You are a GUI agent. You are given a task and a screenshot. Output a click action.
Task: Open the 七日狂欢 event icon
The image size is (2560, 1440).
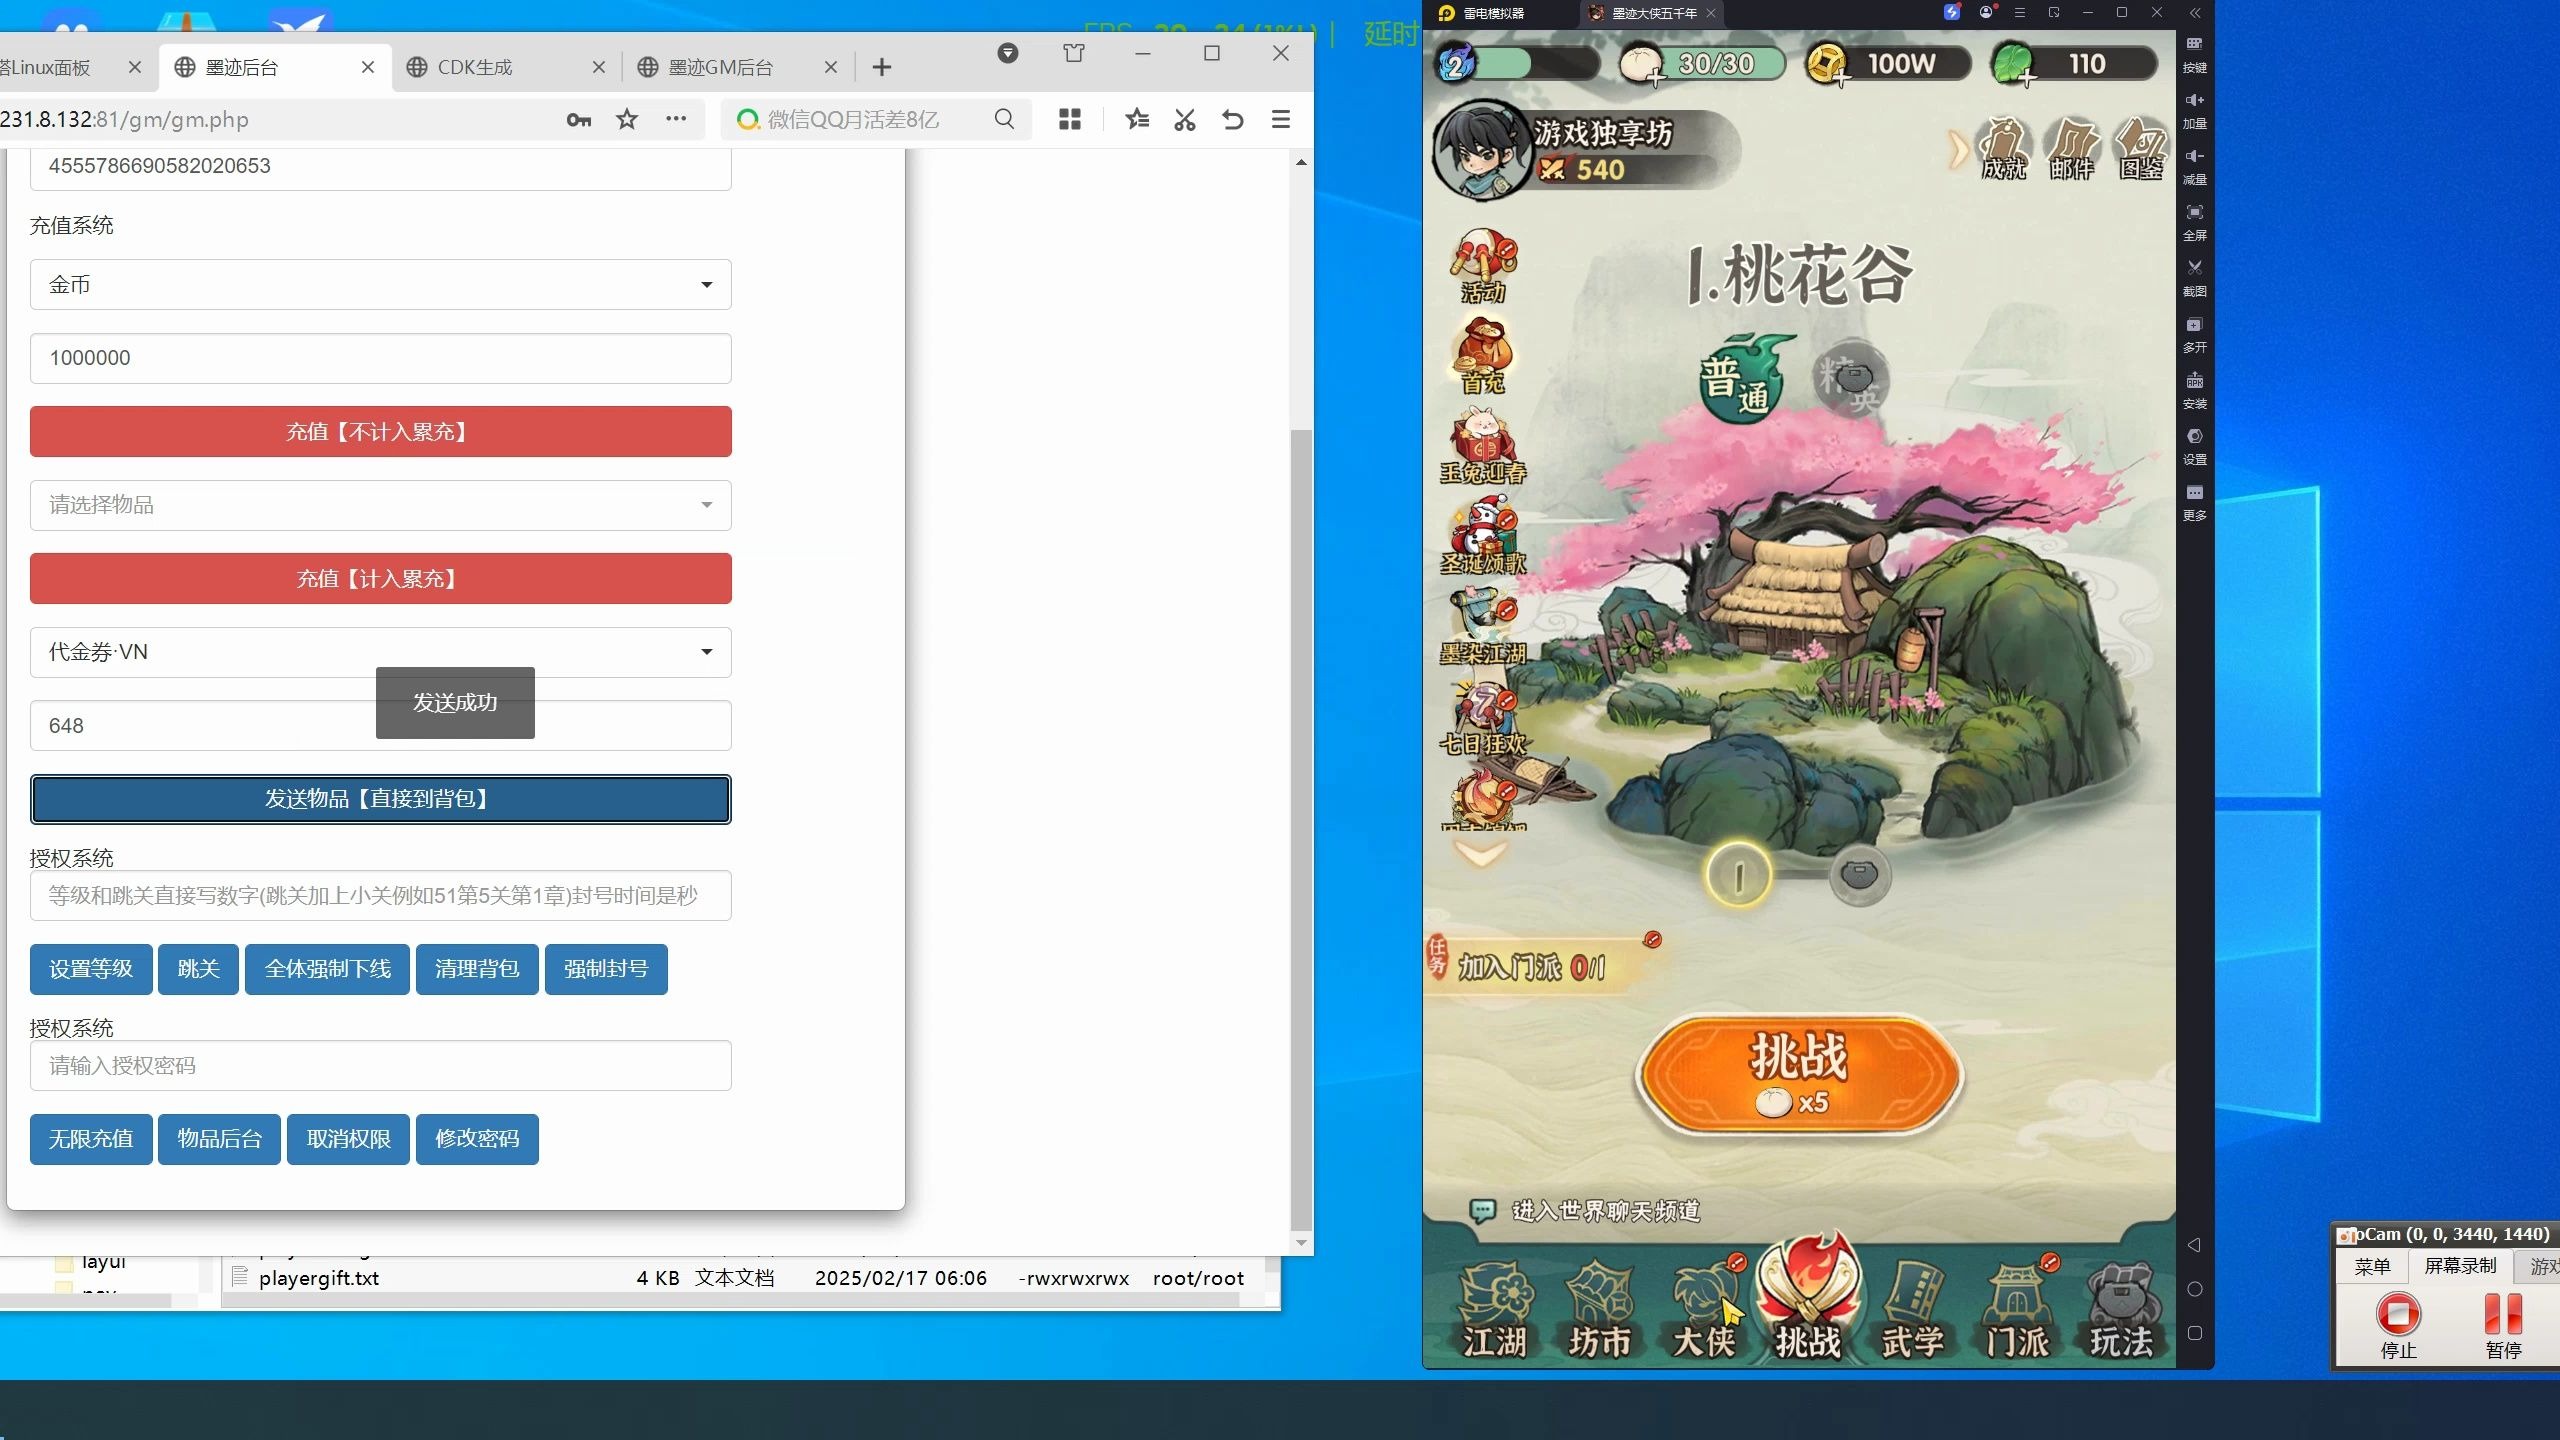1483,718
